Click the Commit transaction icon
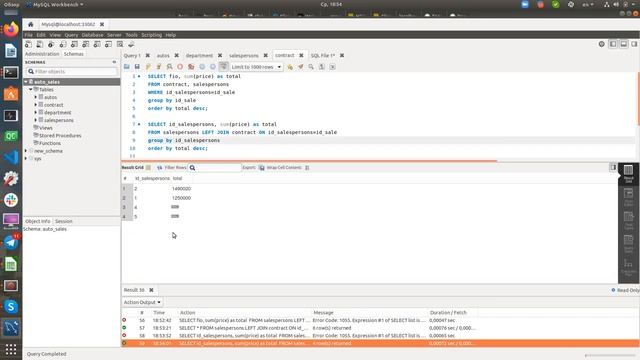The image size is (640, 360). [202, 67]
